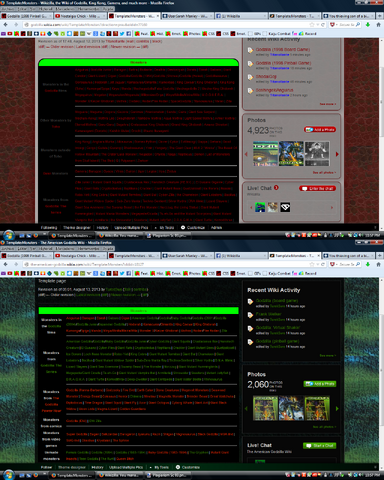Click Home icon in Wikizilla Firefox window
Image resolution: width=384 pixels, height=480 pixels.
tap(378, 25)
